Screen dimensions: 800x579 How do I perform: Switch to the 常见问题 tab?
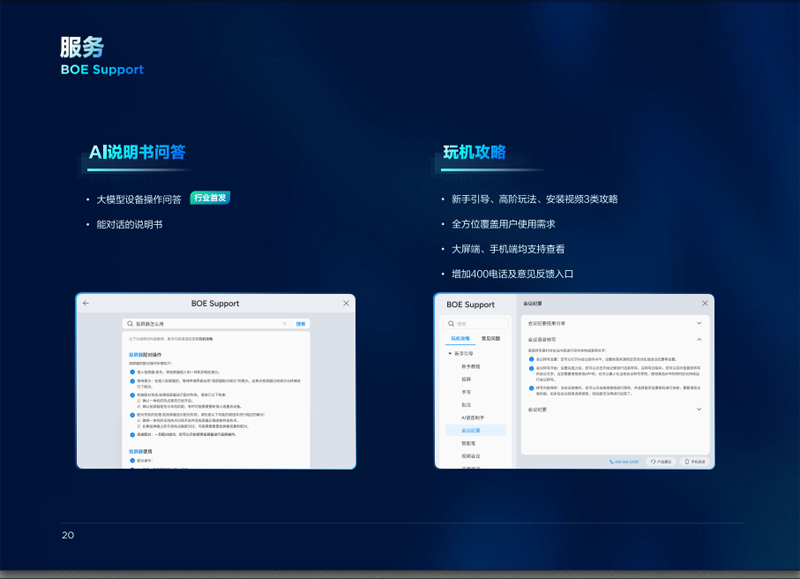(491, 339)
